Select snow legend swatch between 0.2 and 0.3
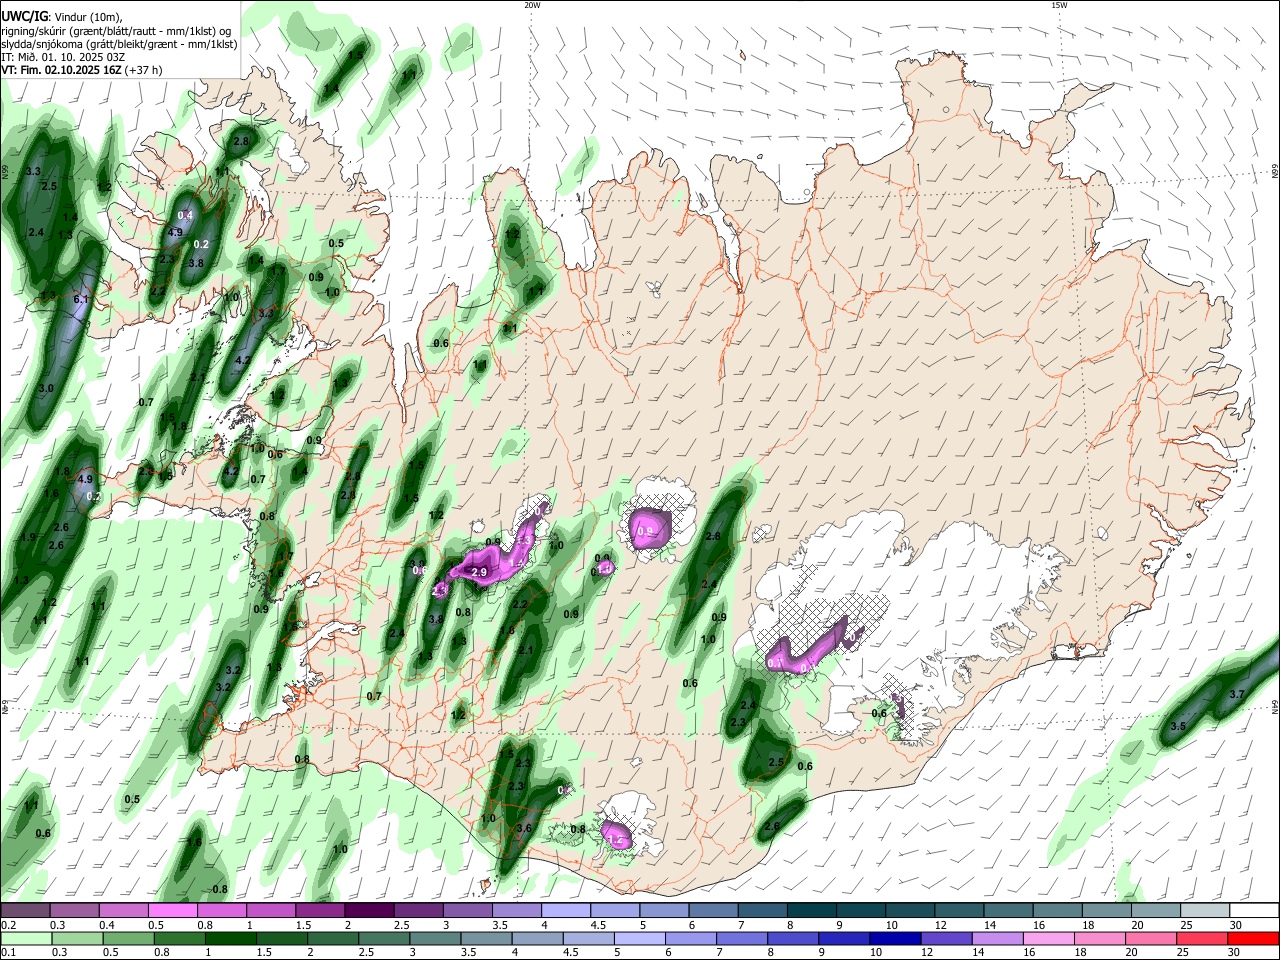This screenshot has width=1280, height=960. [x=25, y=911]
